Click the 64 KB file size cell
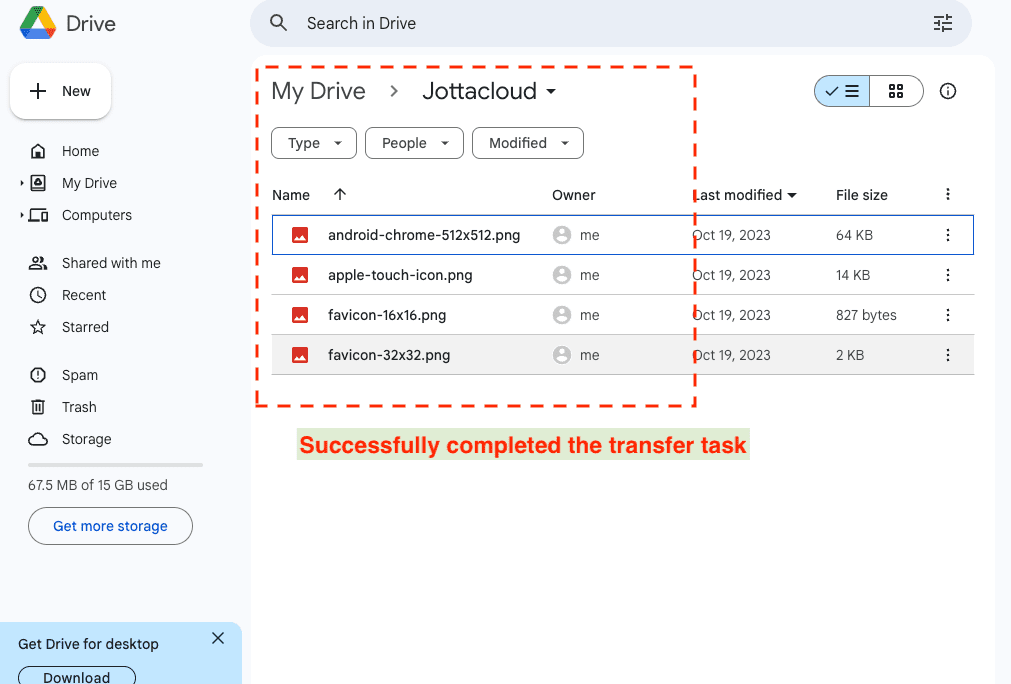 (x=854, y=235)
